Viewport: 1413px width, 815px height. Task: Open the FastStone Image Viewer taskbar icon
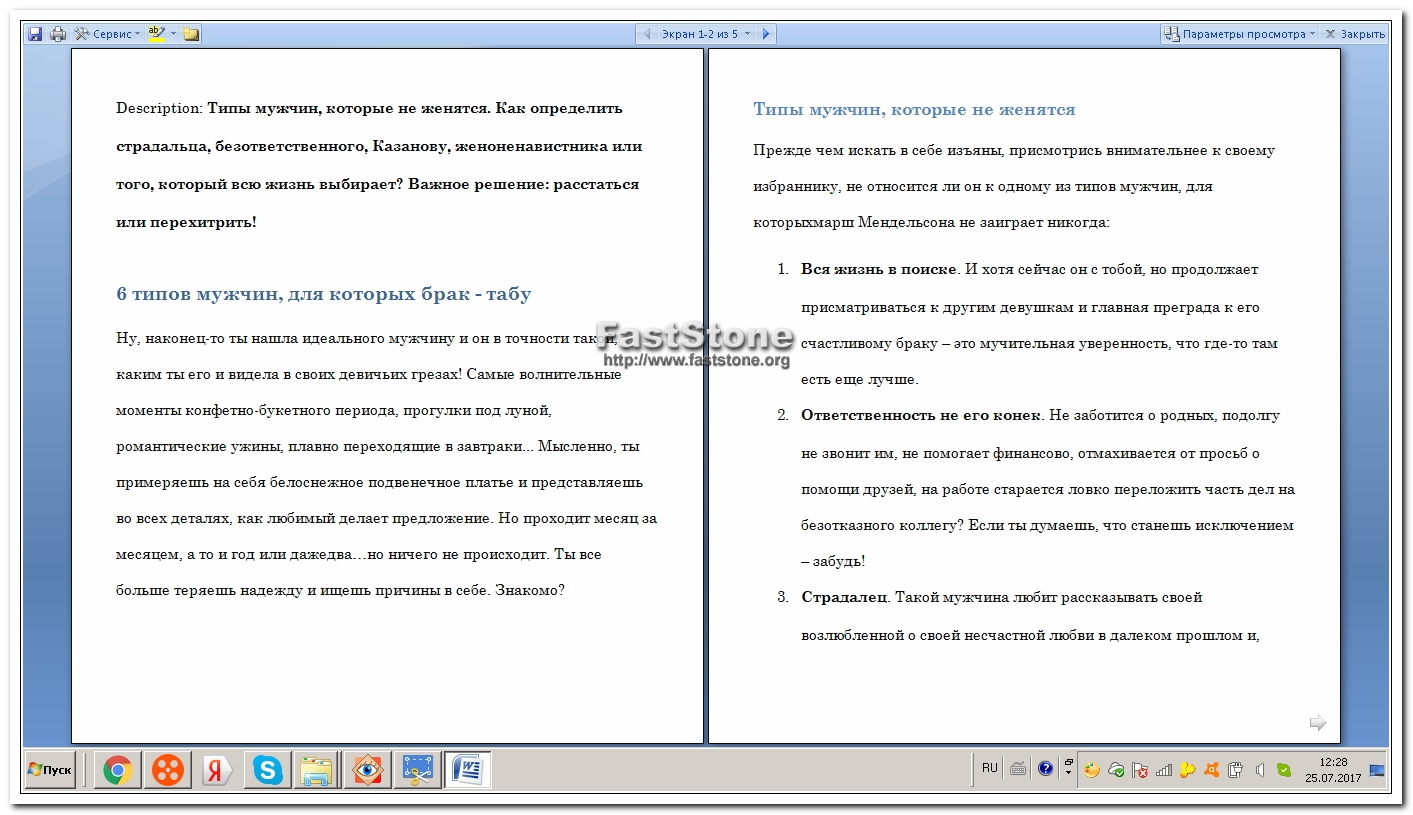367,770
